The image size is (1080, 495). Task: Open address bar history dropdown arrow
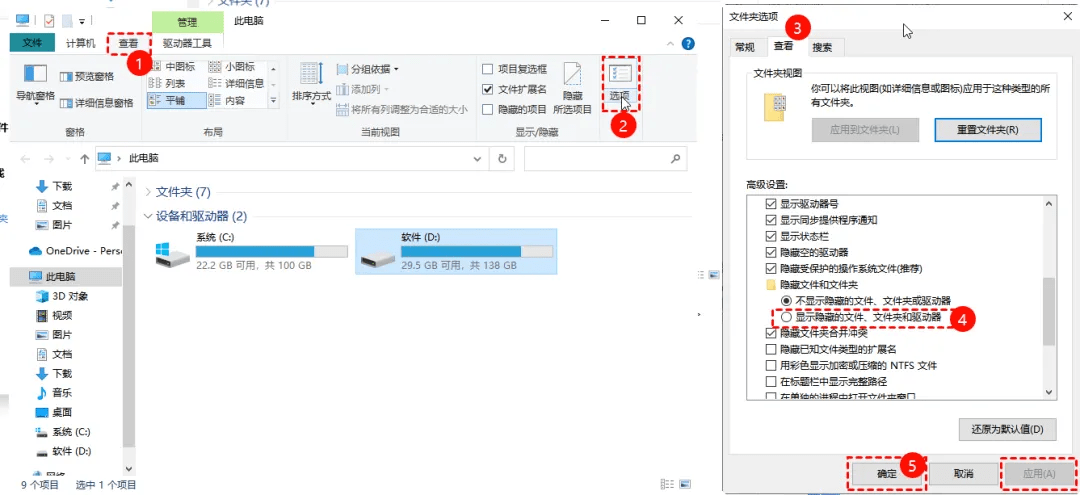(x=477, y=158)
